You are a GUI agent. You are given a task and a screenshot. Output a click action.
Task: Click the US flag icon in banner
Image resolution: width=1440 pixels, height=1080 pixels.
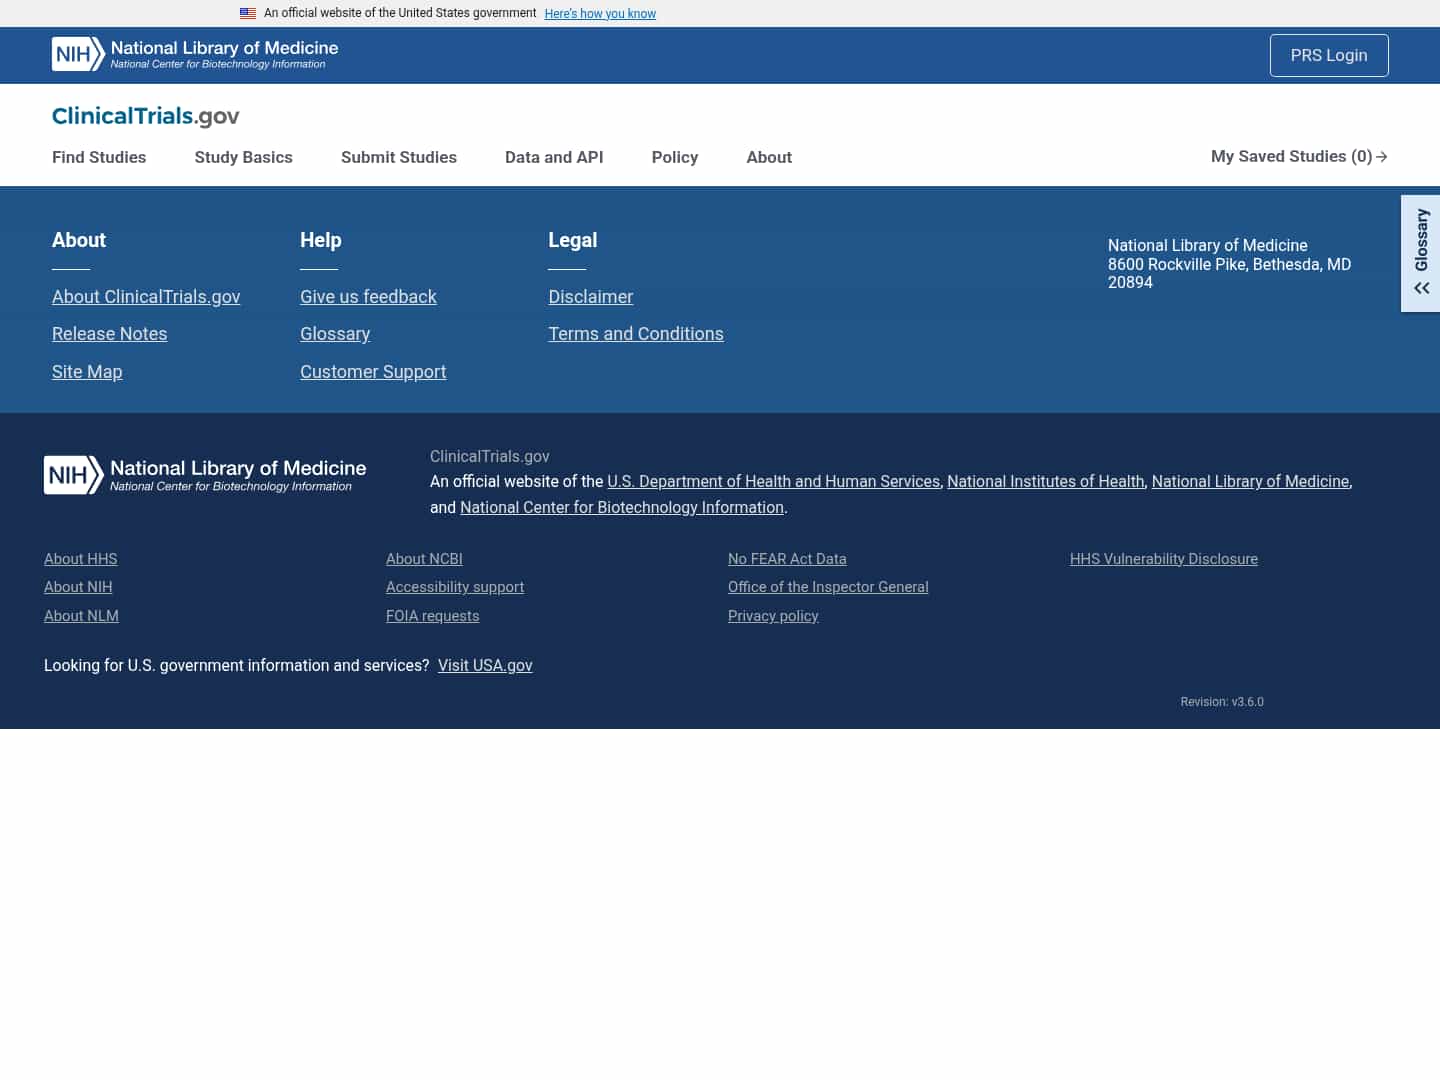click(x=248, y=13)
